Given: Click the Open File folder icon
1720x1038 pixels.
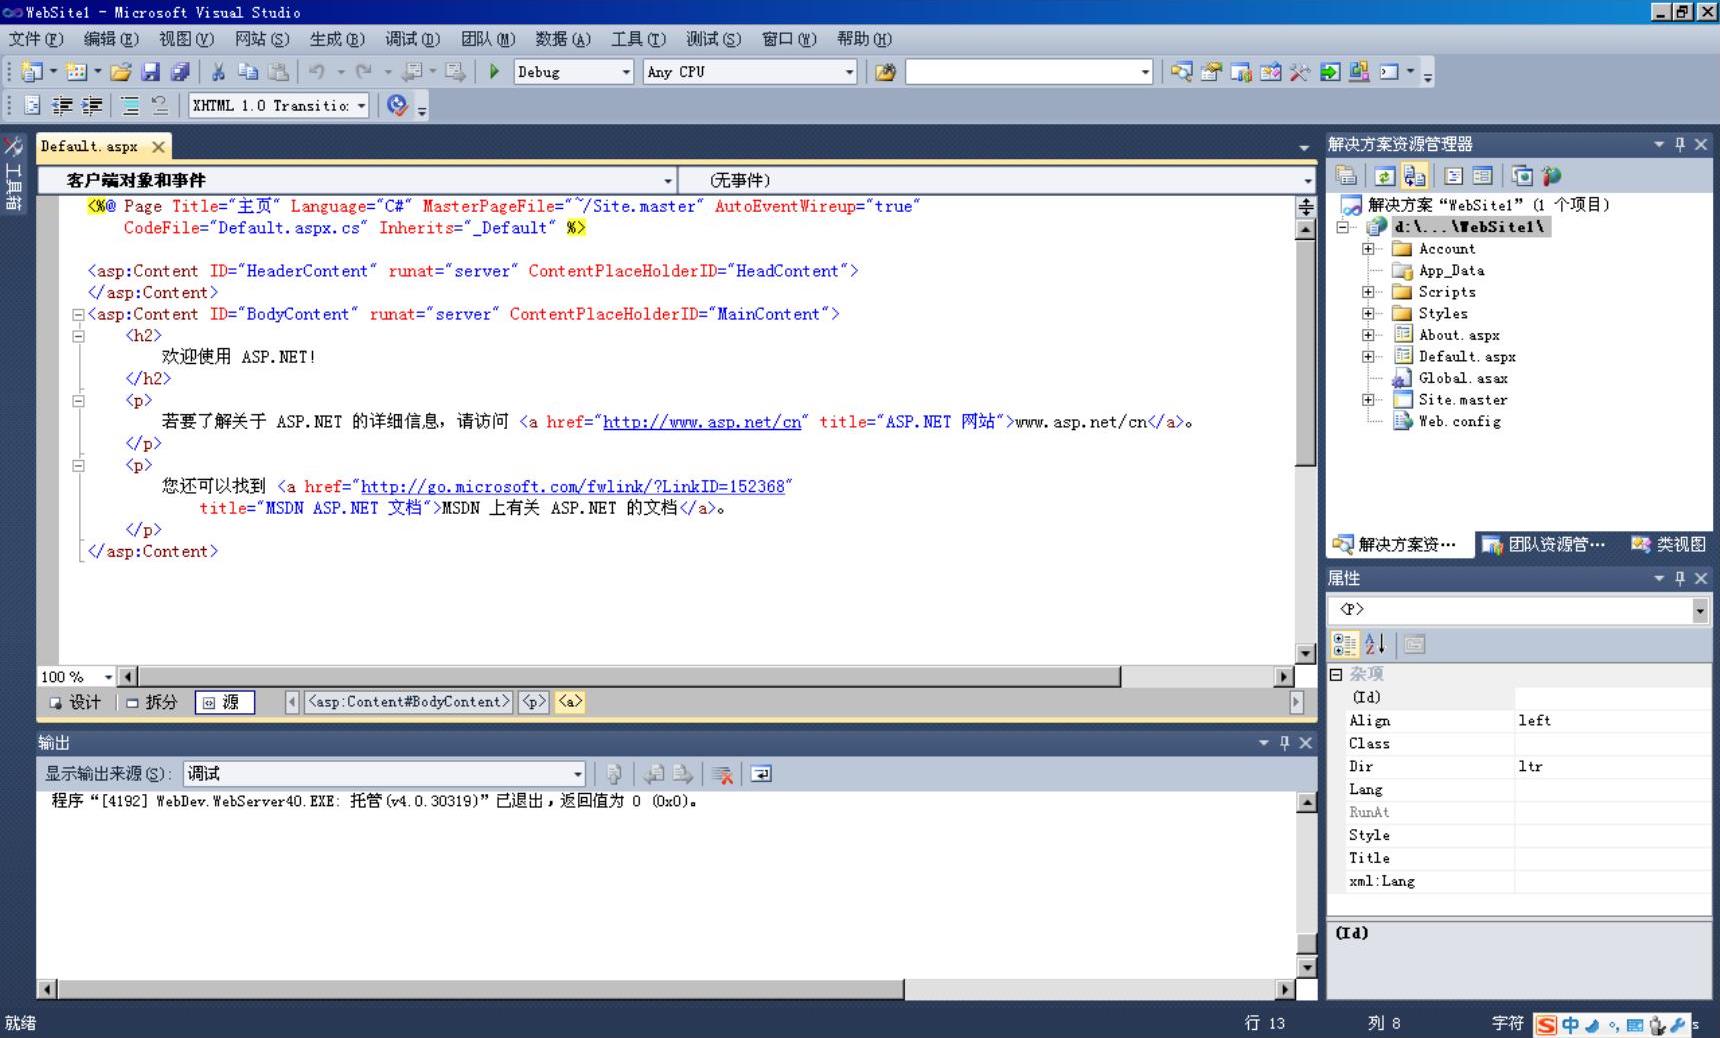Looking at the screenshot, I should pos(121,72).
